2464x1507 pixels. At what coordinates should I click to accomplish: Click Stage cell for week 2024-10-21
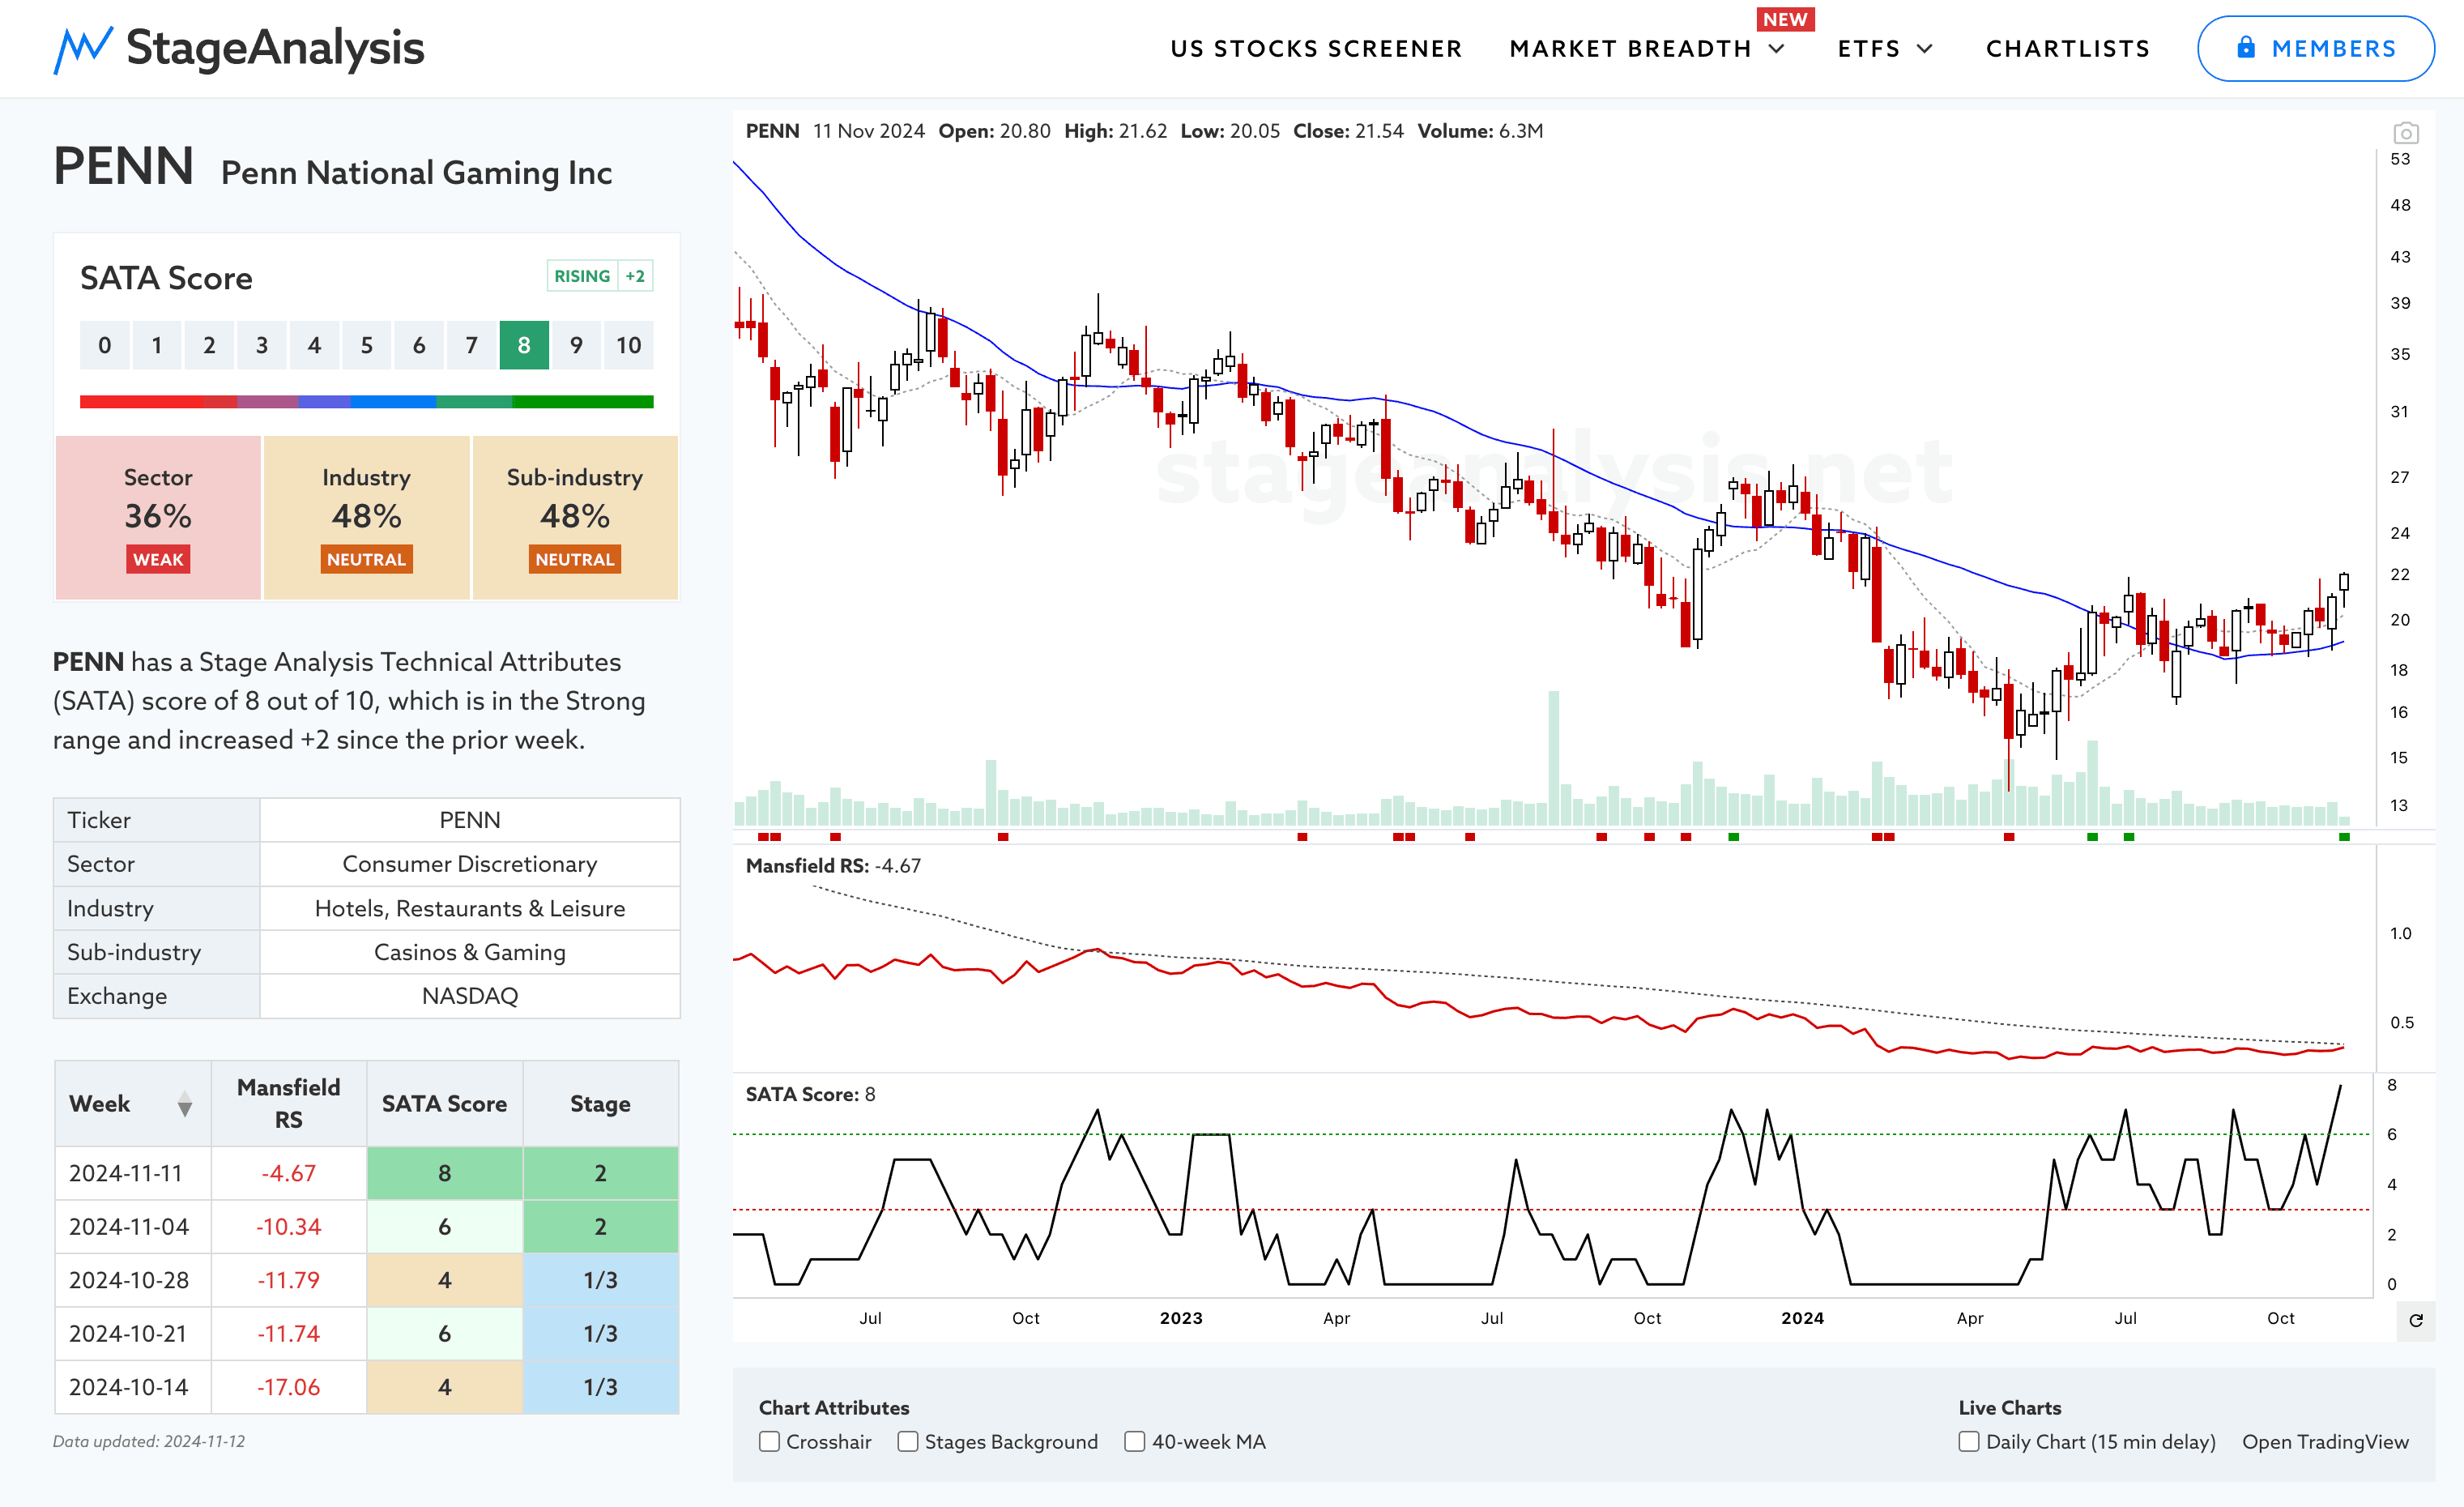click(x=600, y=1333)
